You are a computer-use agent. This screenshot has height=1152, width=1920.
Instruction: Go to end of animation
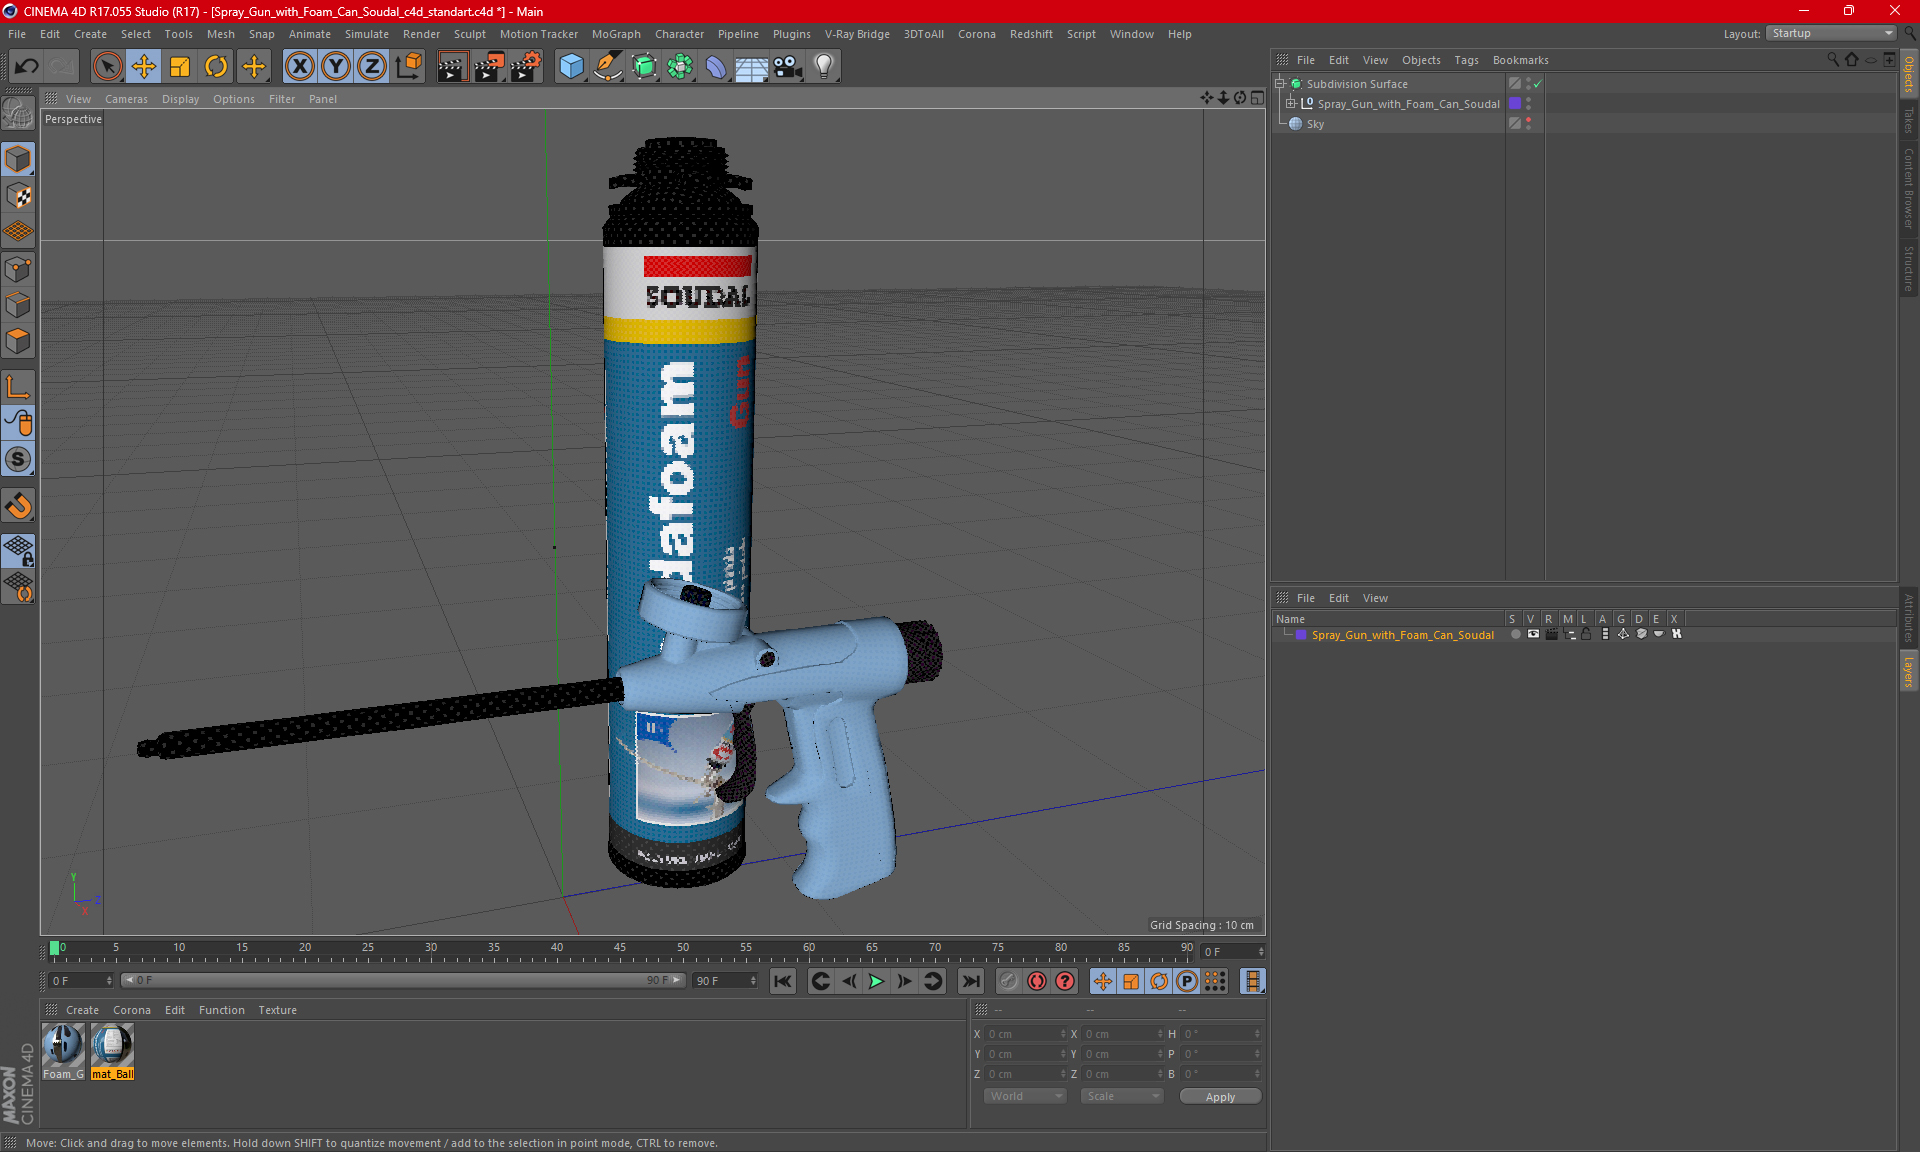970,981
